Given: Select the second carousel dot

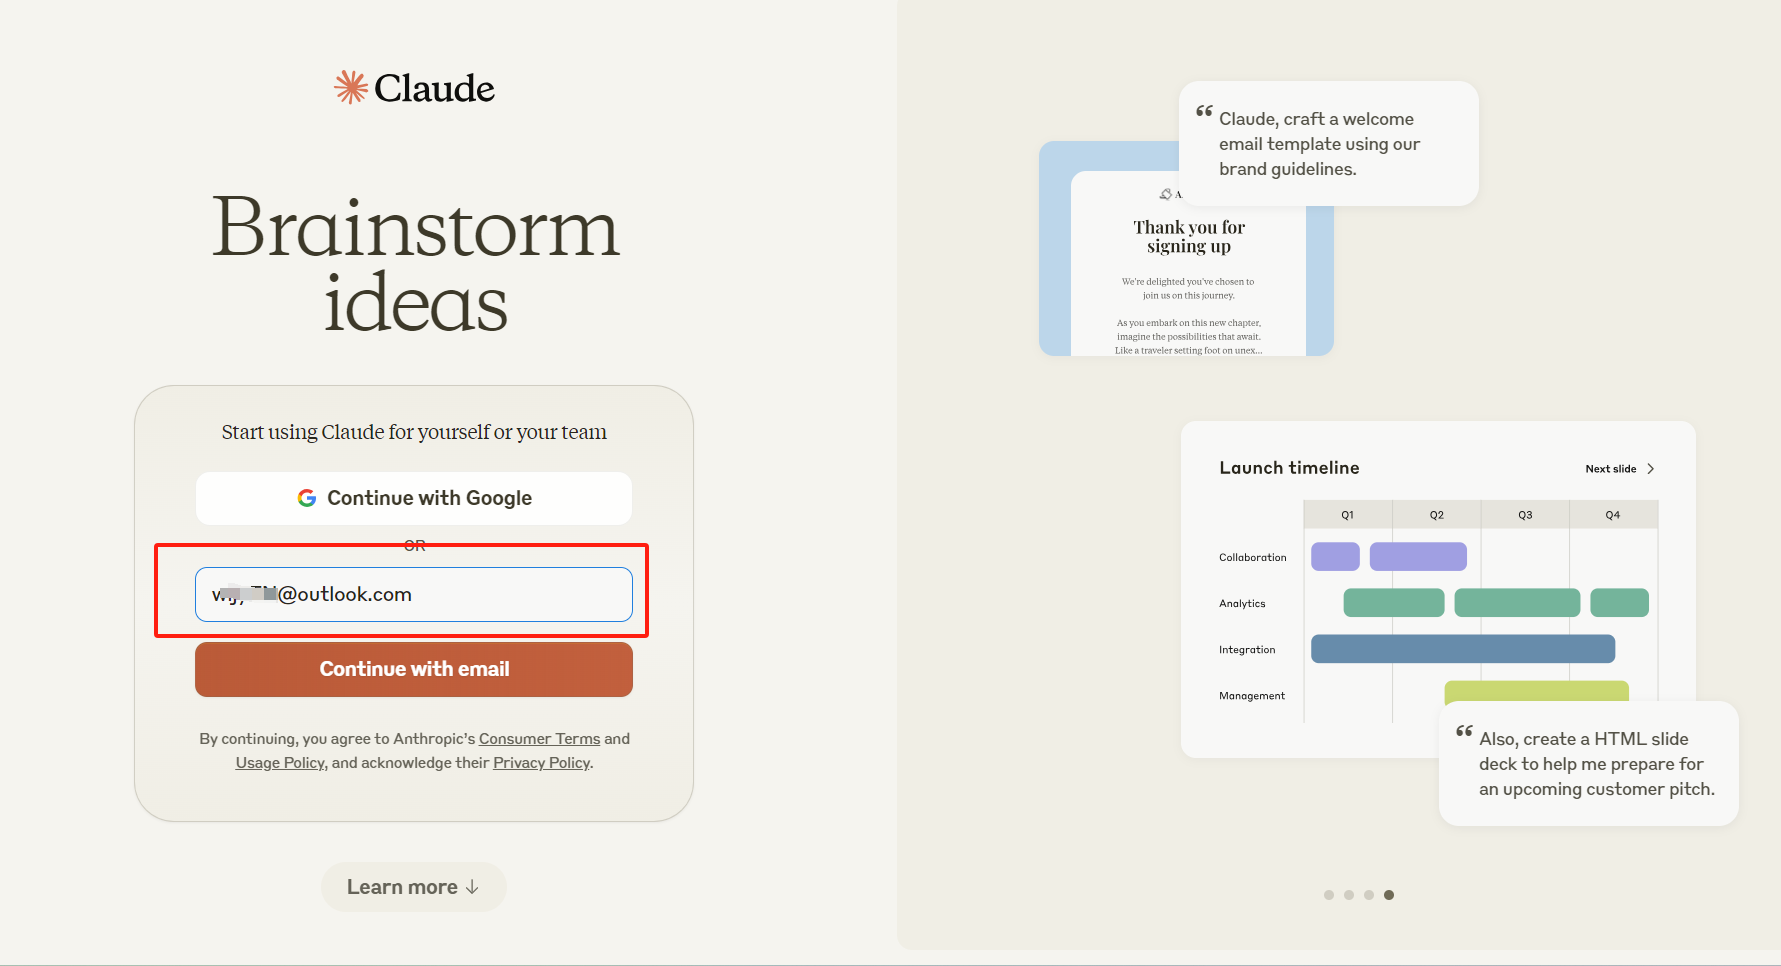Looking at the screenshot, I should tap(1349, 895).
